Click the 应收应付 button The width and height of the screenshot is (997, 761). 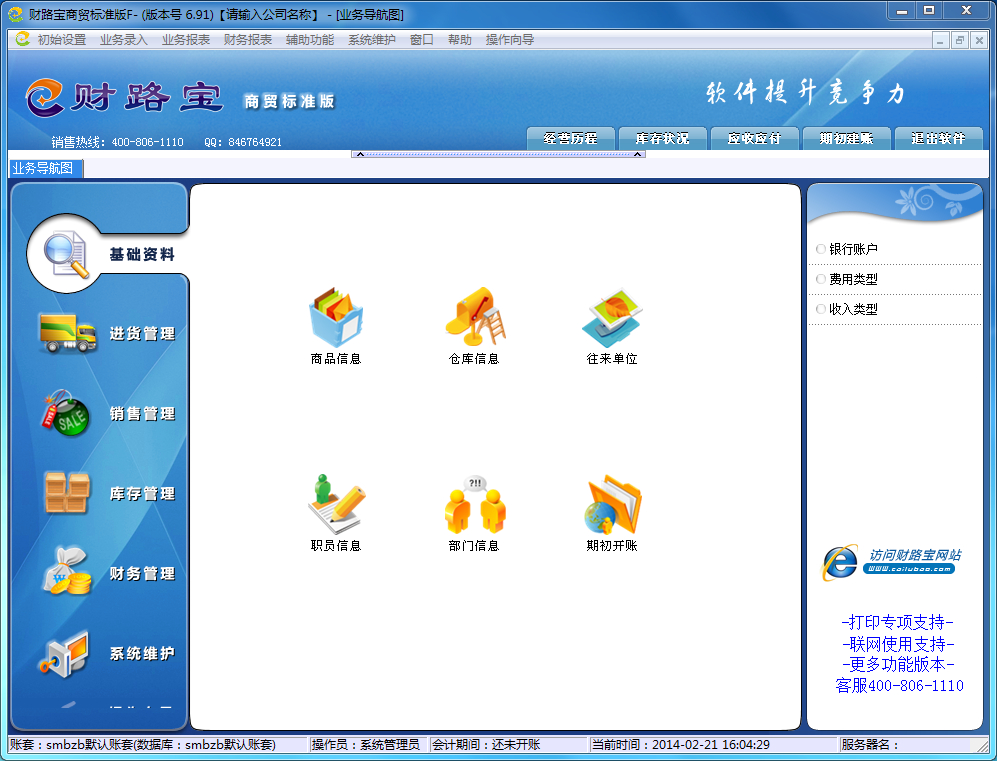[x=754, y=138]
